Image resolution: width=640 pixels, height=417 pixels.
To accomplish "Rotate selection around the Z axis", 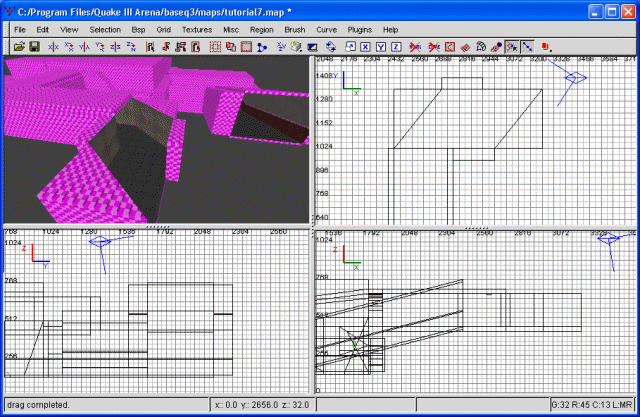I will (x=131, y=47).
